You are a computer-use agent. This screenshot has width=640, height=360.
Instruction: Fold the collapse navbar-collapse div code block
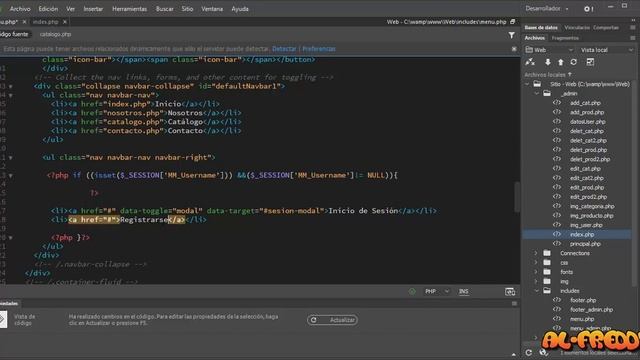point(11,87)
